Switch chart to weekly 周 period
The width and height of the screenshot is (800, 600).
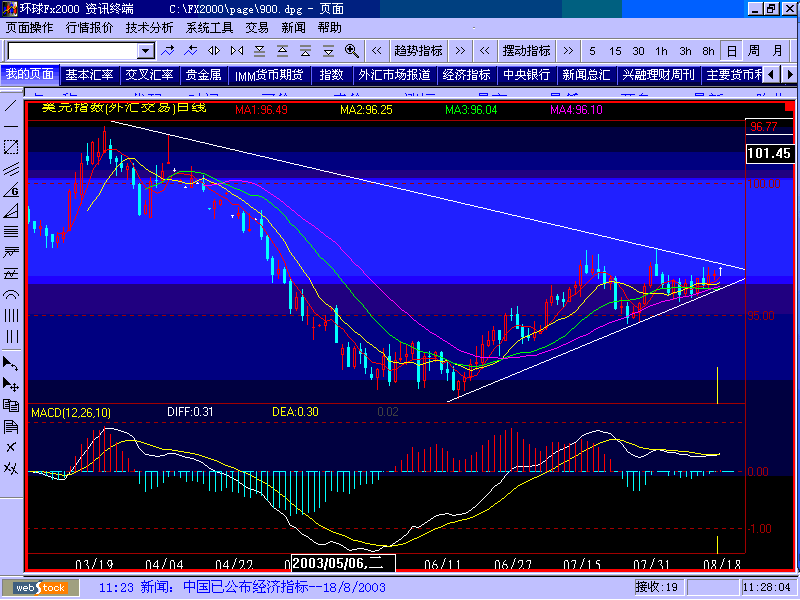754,51
